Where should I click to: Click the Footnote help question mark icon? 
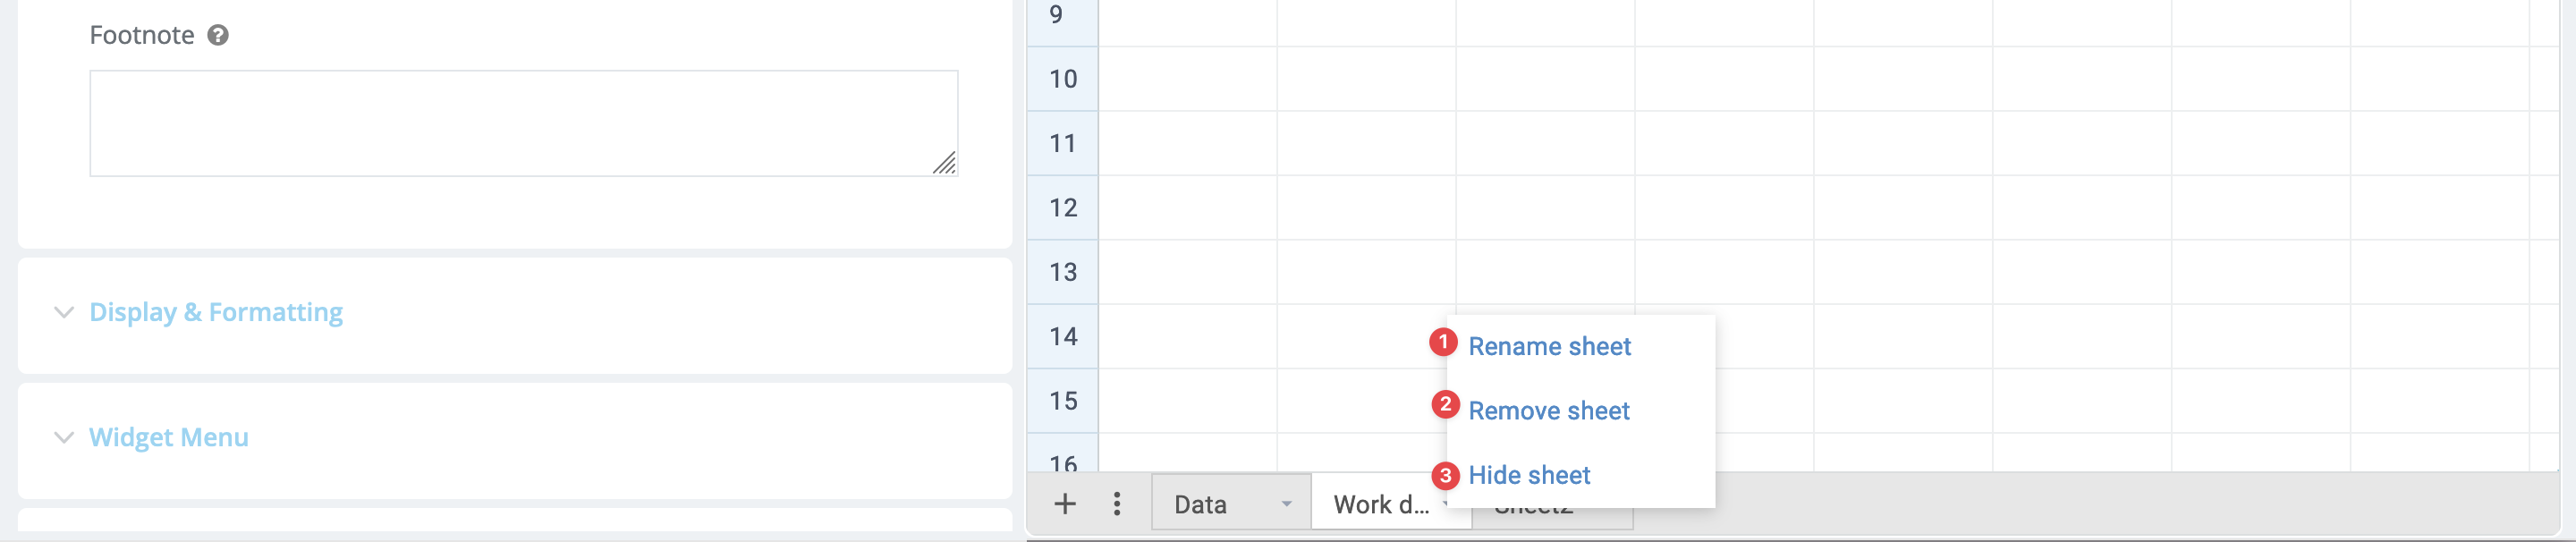[x=218, y=36]
